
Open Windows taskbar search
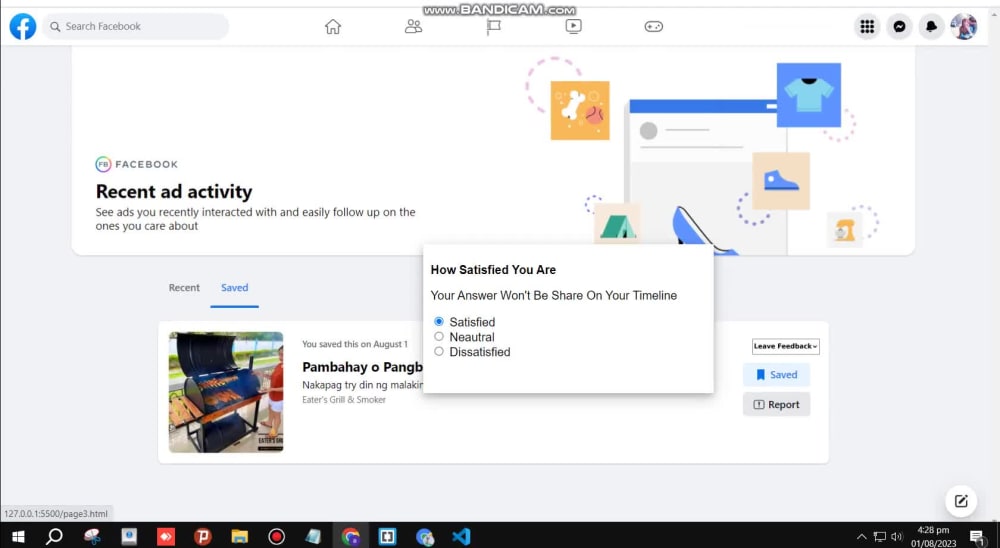pos(54,537)
